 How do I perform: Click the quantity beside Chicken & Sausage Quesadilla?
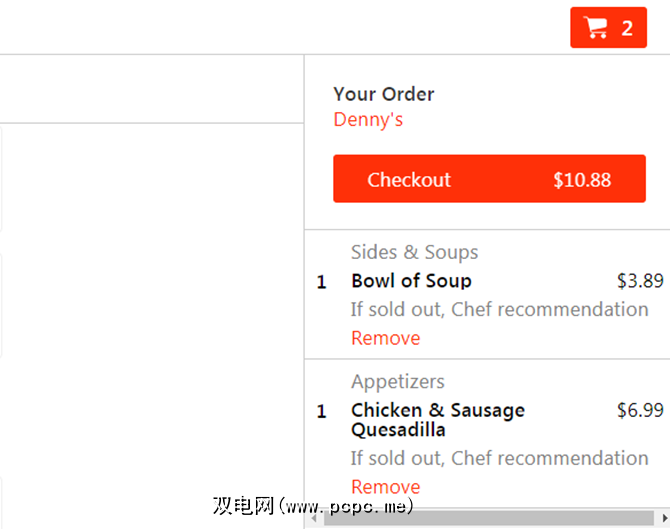[x=321, y=411]
